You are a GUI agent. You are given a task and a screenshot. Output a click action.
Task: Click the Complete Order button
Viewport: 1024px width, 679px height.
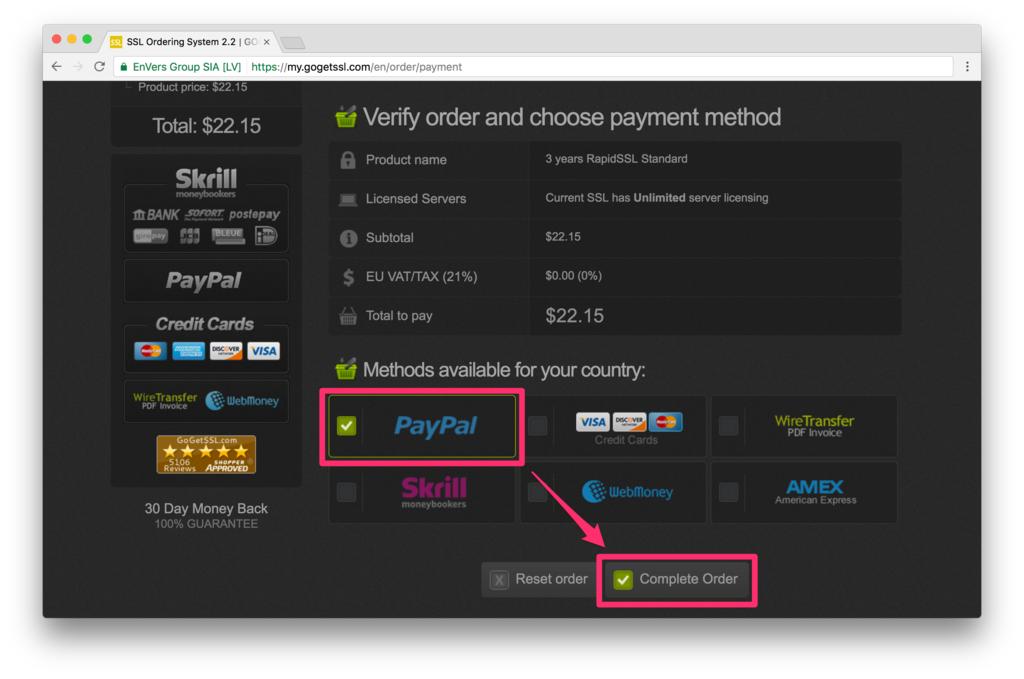pos(677,579)
